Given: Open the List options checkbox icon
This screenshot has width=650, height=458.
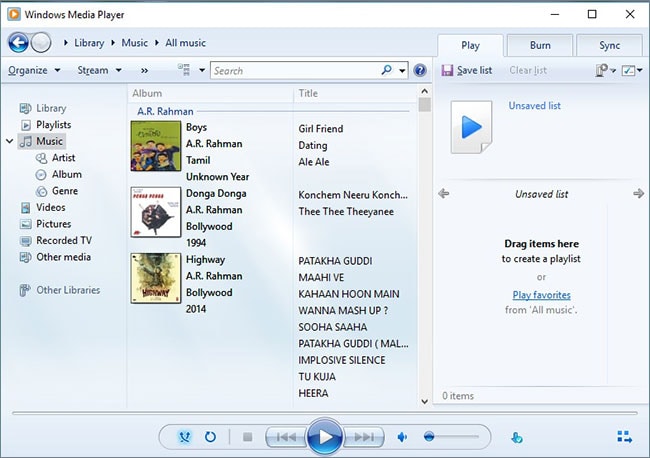Looking at the screenshot, I should click(x=628, y=70).
